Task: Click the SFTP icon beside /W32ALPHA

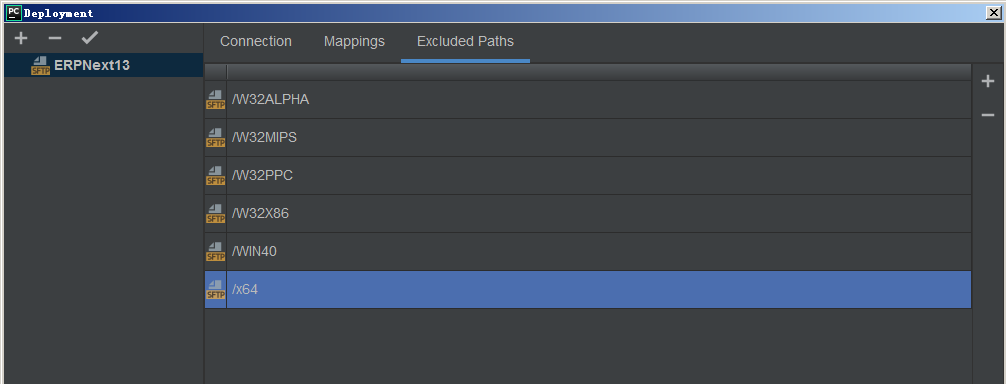Action: tap(216, 99)
